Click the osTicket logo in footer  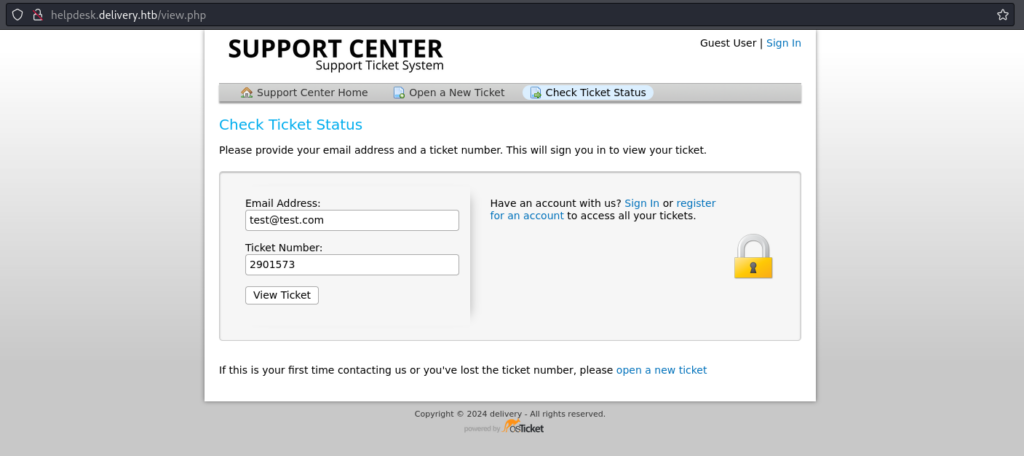coord(525,428)
